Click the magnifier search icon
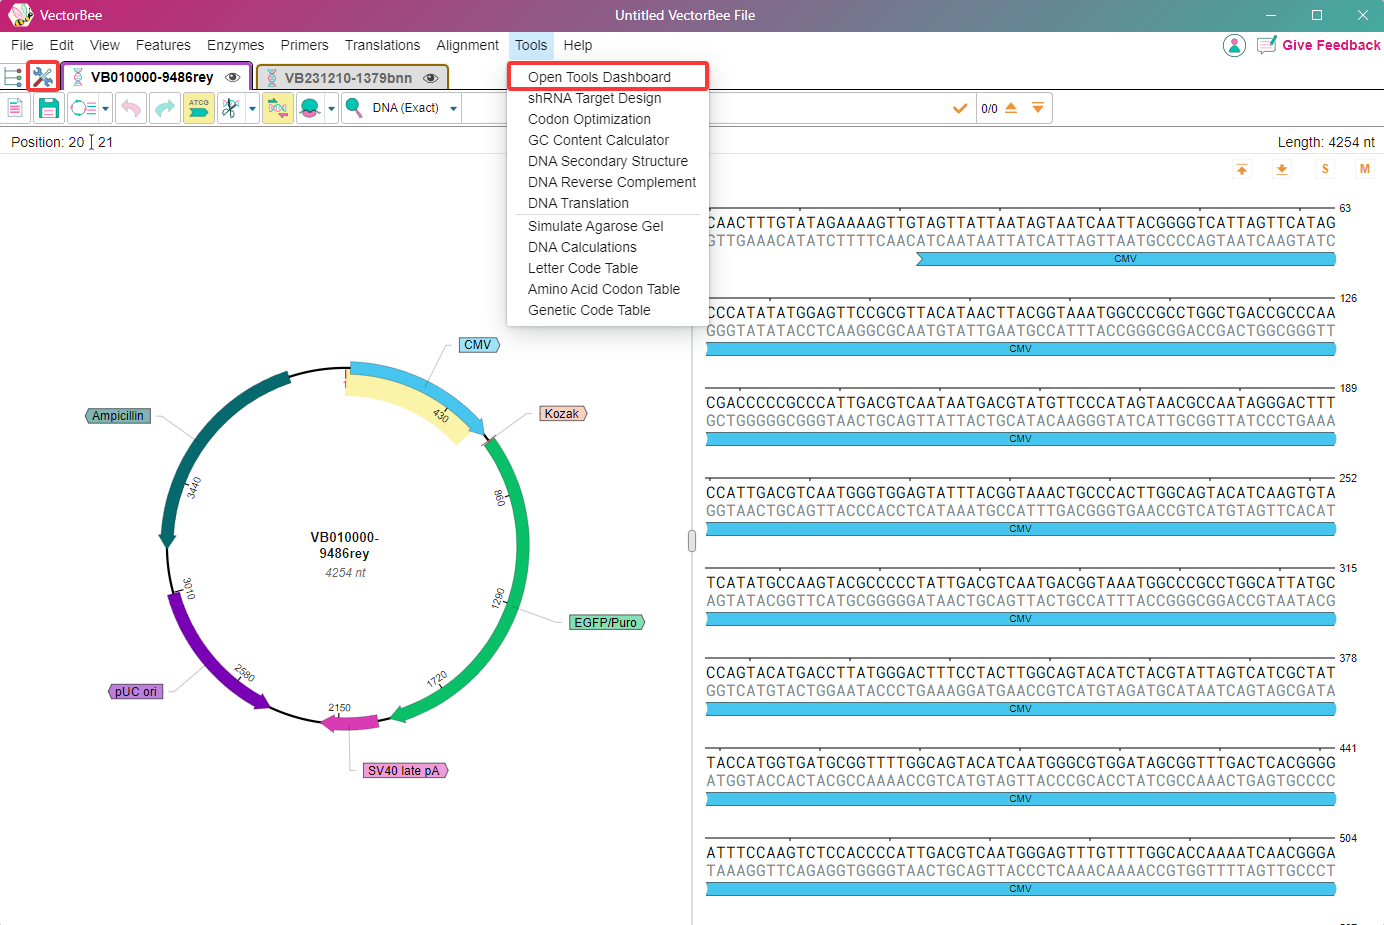The image size is (1384, 925). point(354,107)
